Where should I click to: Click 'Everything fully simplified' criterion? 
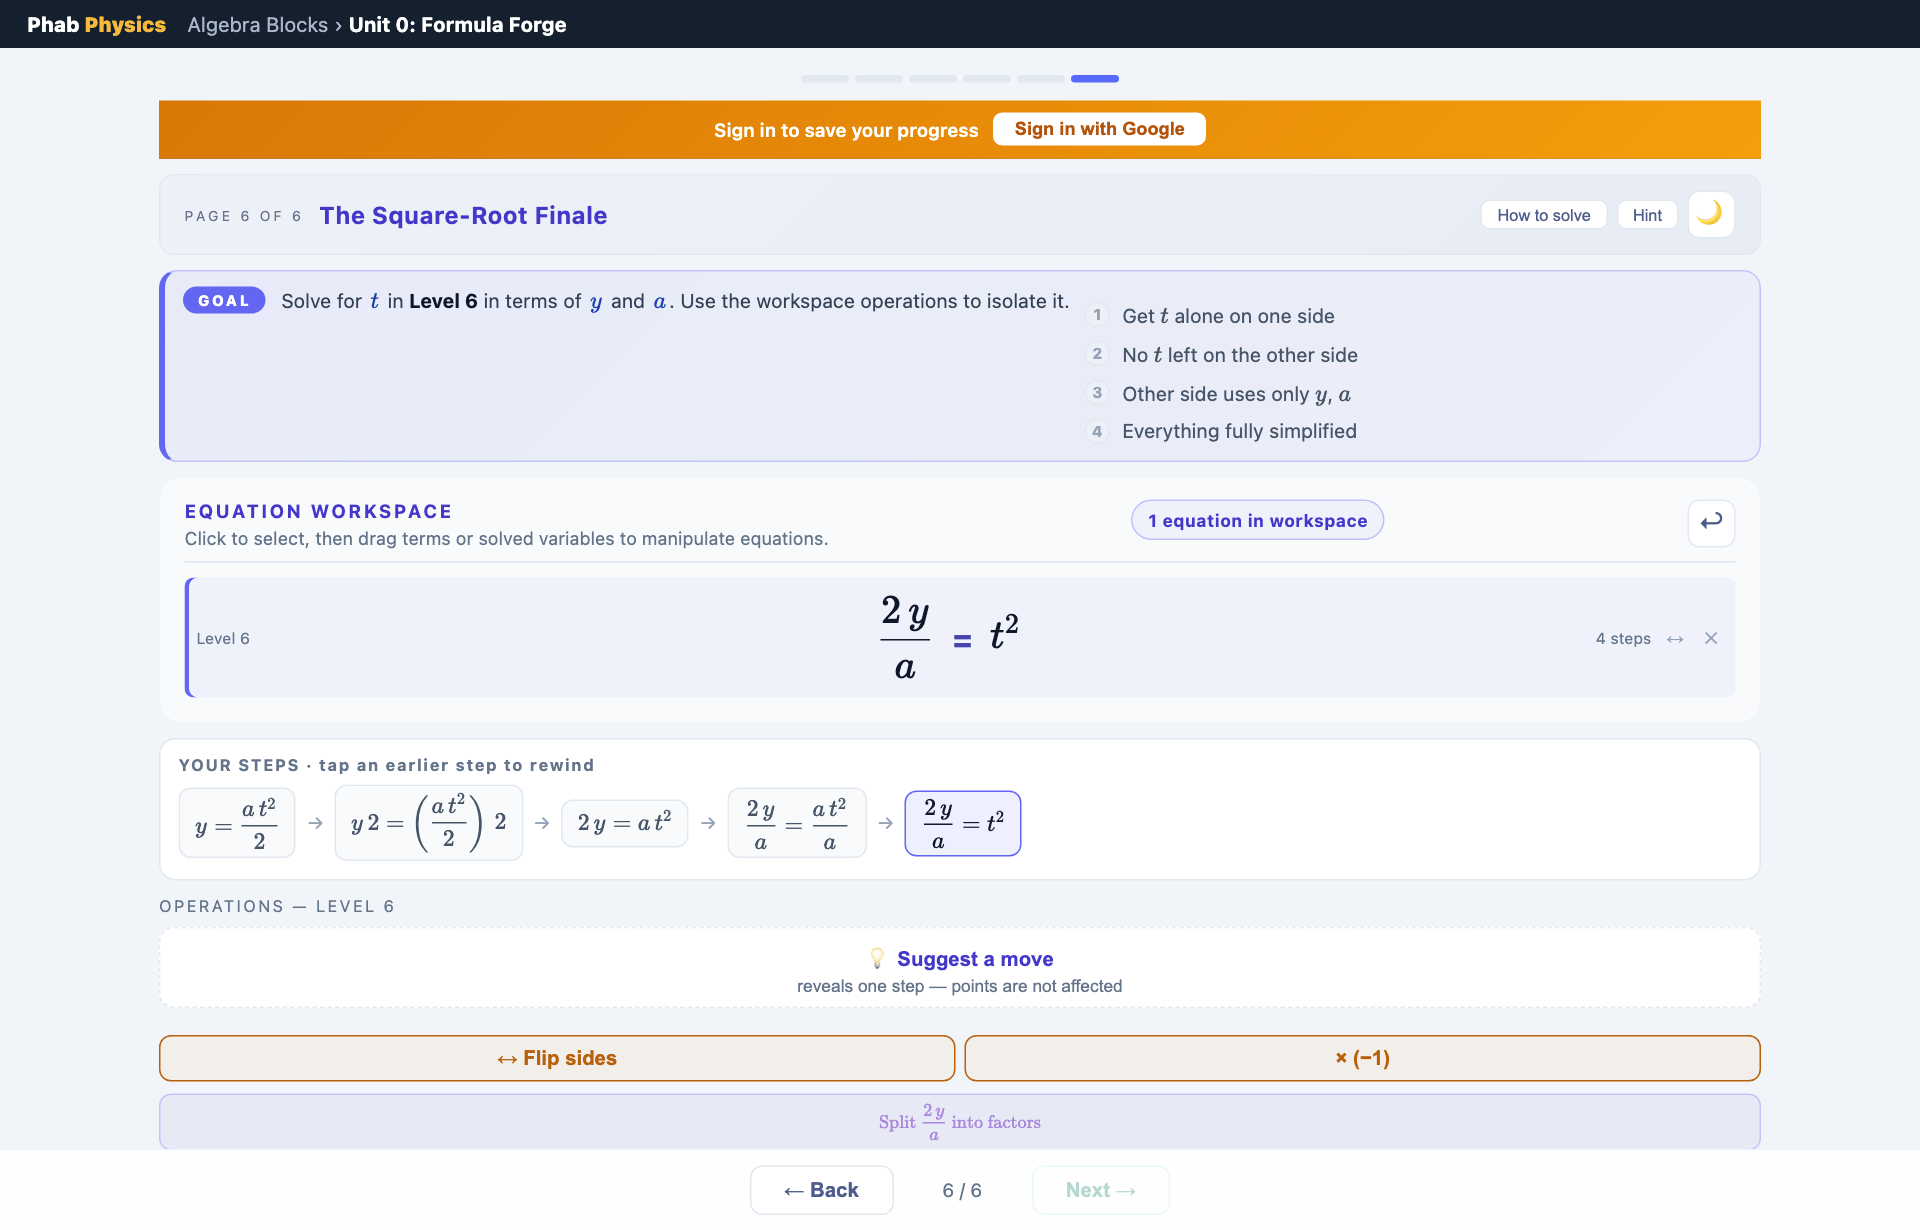(1239, 431)
